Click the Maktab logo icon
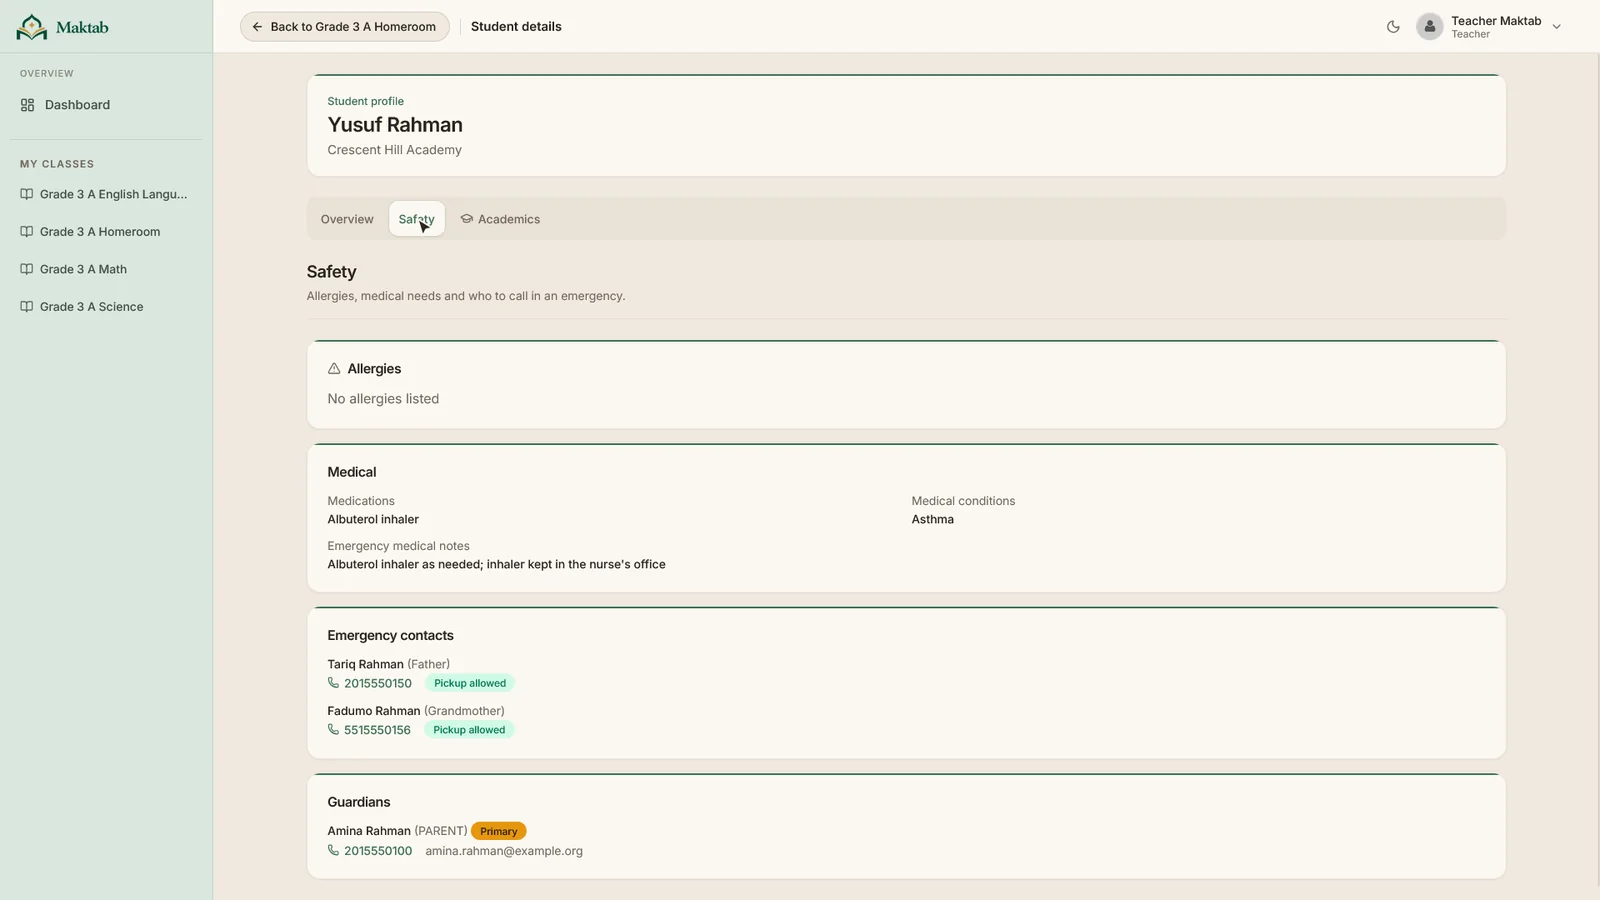Screen dimensions: 1600x900 pos(32,27)
